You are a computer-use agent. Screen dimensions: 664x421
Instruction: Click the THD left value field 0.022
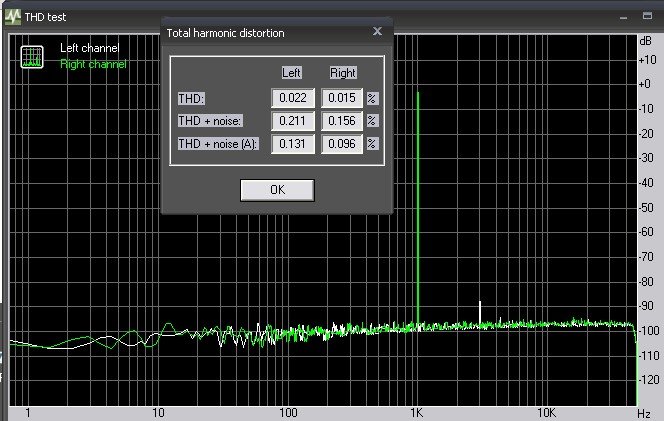coord(293,98)
